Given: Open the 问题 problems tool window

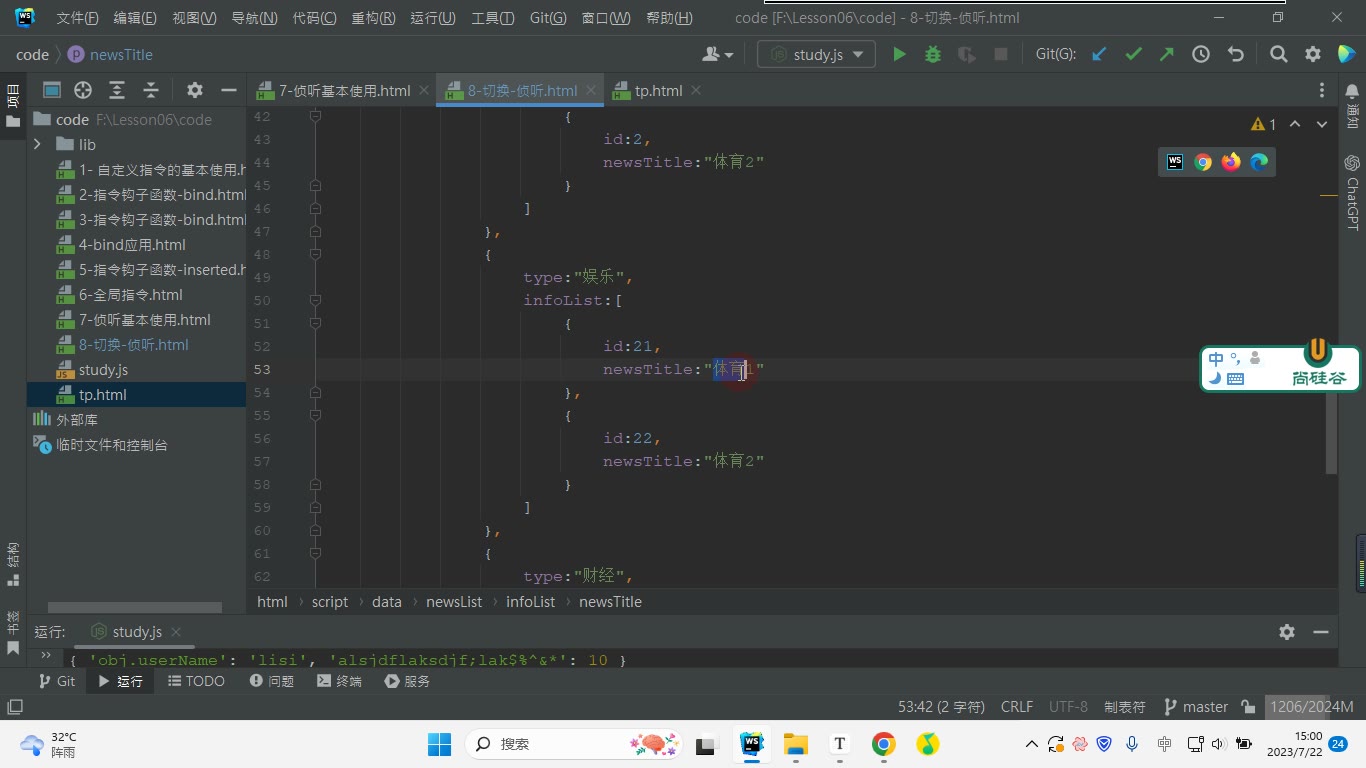Looking at the screenshot, I should point(271,680).
